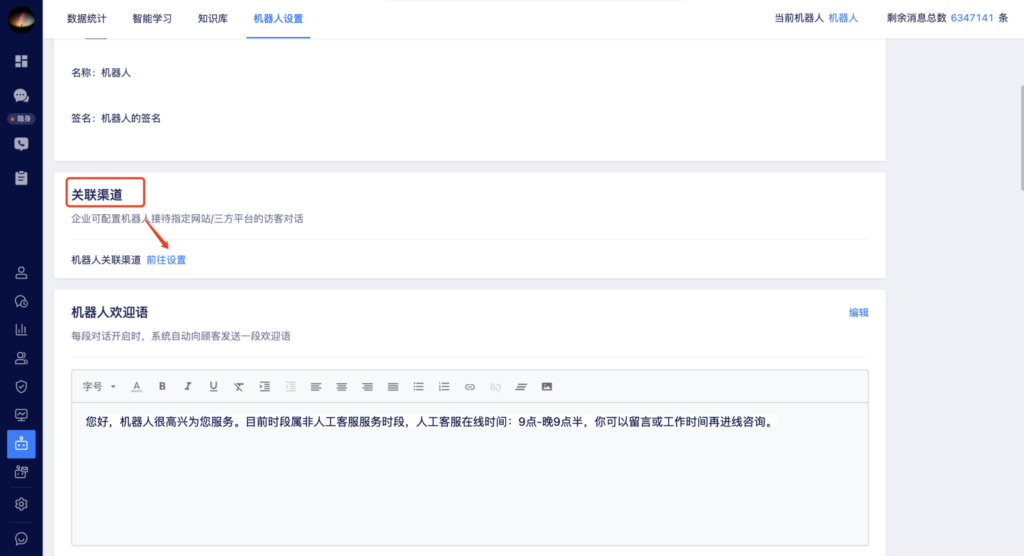Insert a numbered list
The height and width of the screenshot is (556, 1024).
pos(444,387)
